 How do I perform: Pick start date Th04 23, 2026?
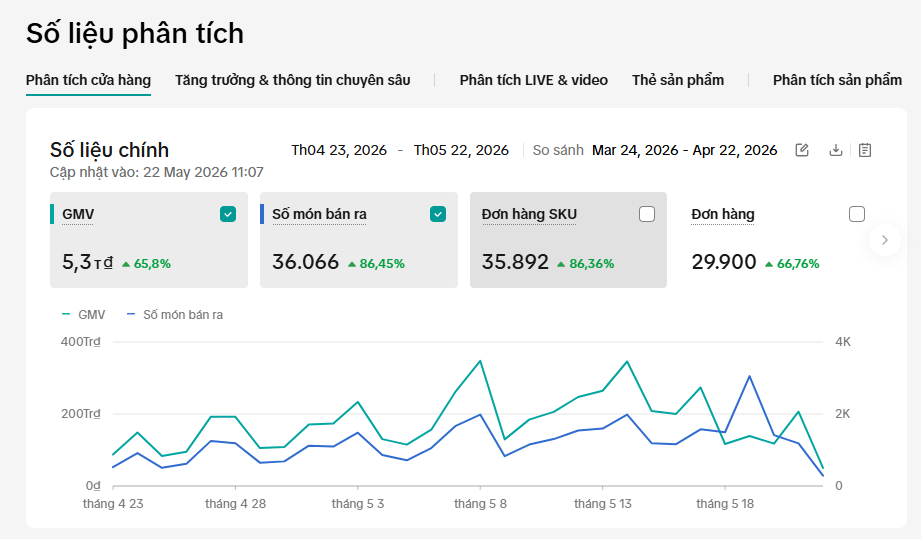[339, 150]
